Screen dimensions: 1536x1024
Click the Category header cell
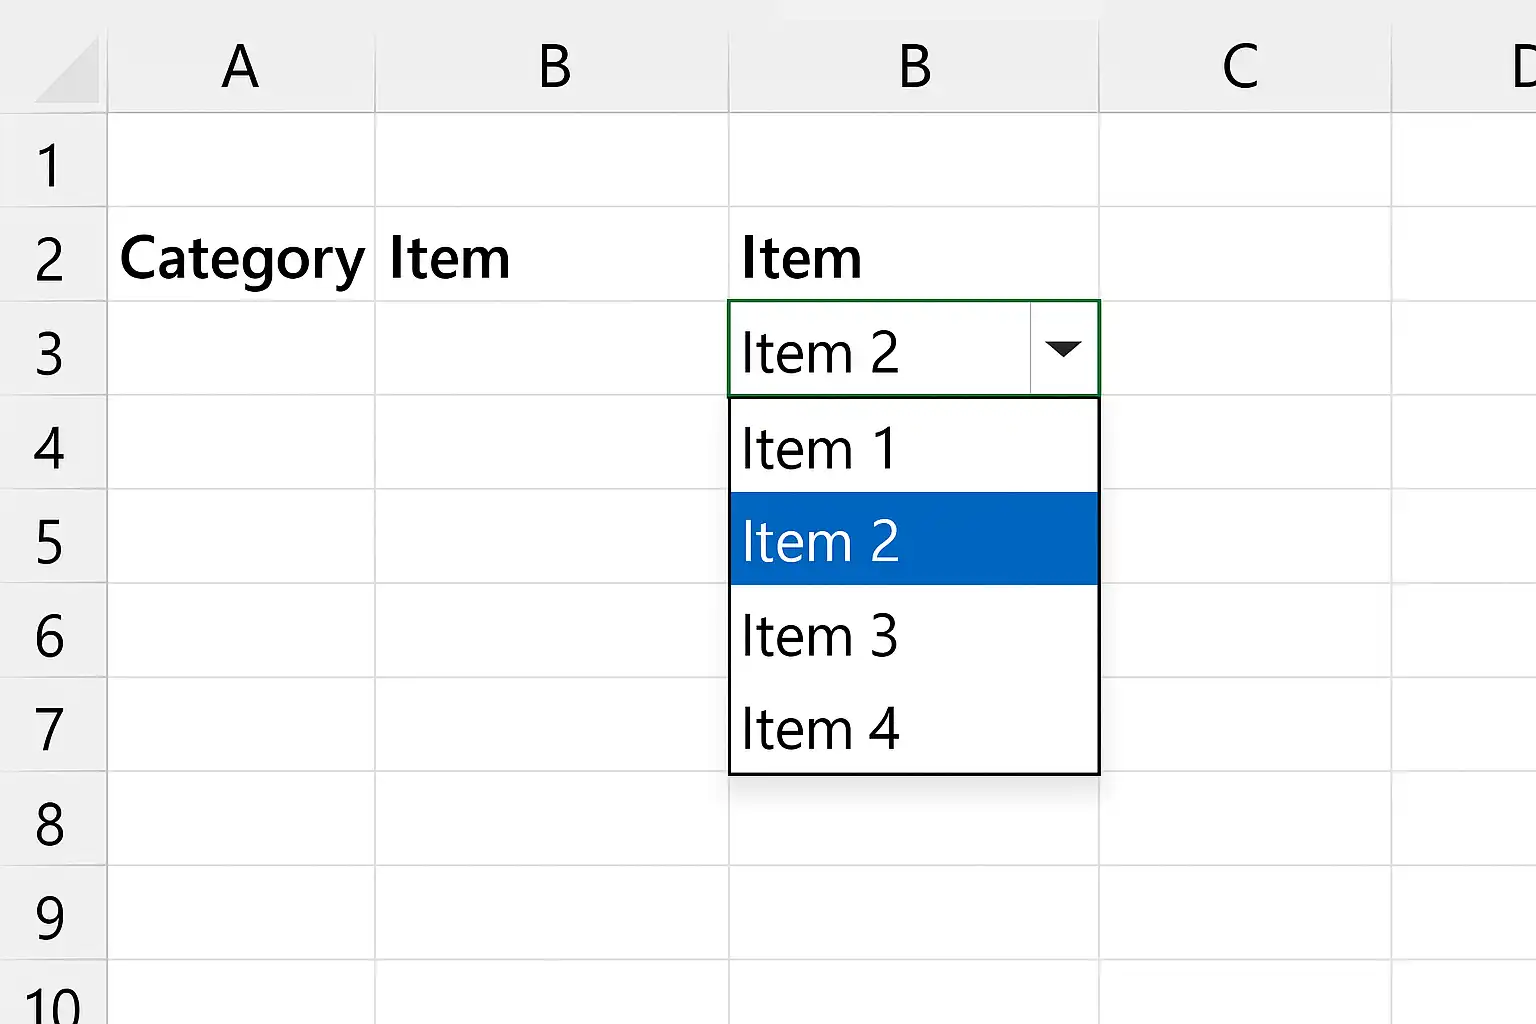point(241,255)
